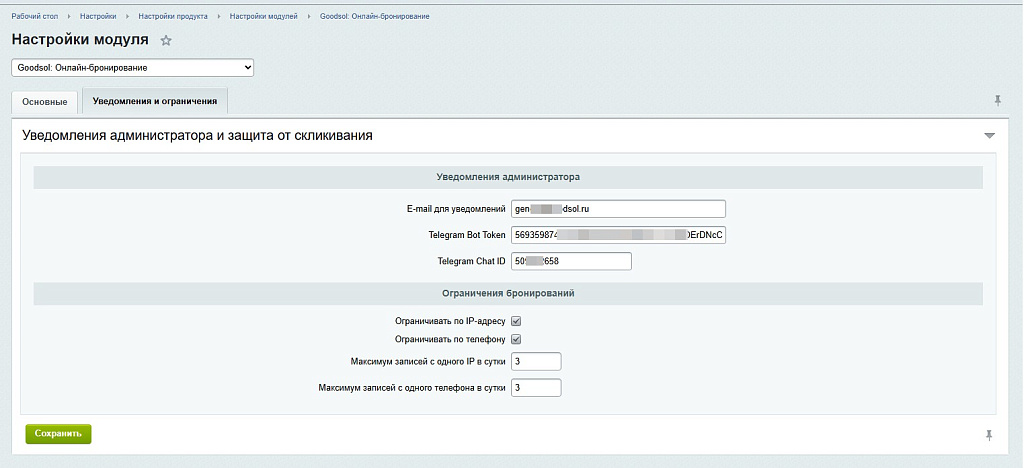Click the bottom pin icon near Save
Image resolution: width=1024 pixels, height=468 pixels.
[989, 435]
